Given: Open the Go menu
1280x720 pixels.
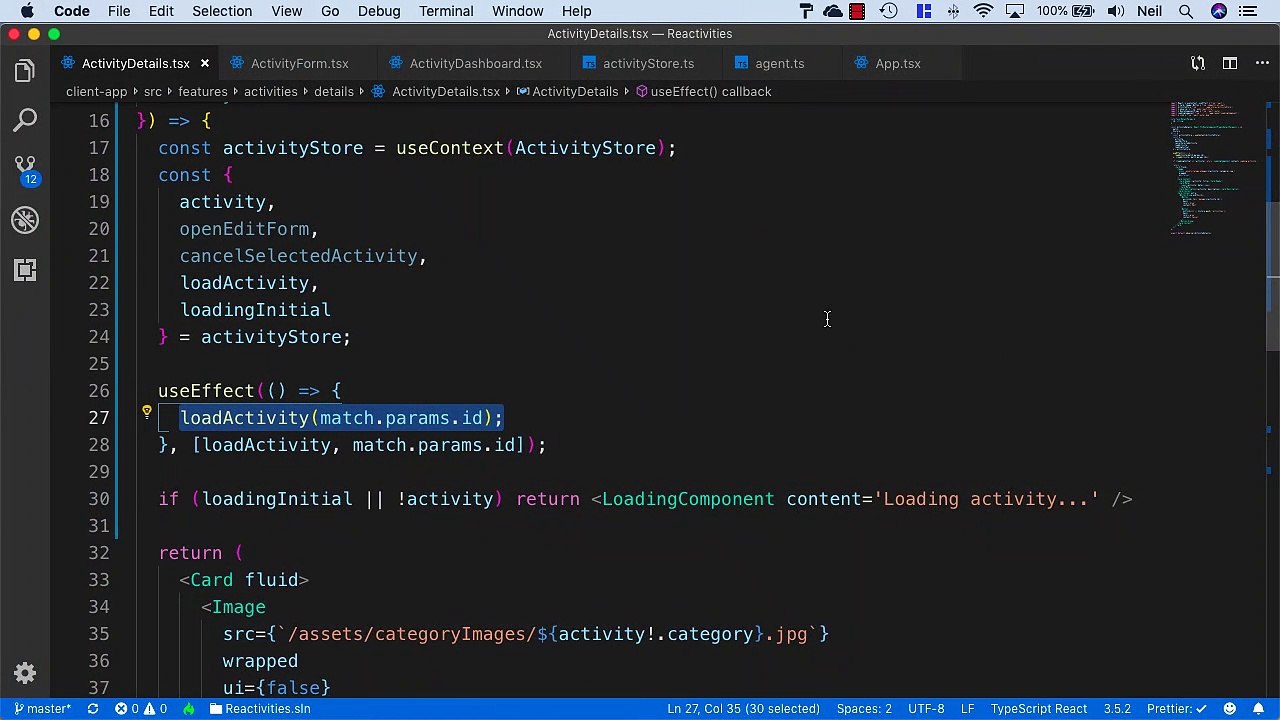Looking at the screenshot, I should click(x=330, y=11).
